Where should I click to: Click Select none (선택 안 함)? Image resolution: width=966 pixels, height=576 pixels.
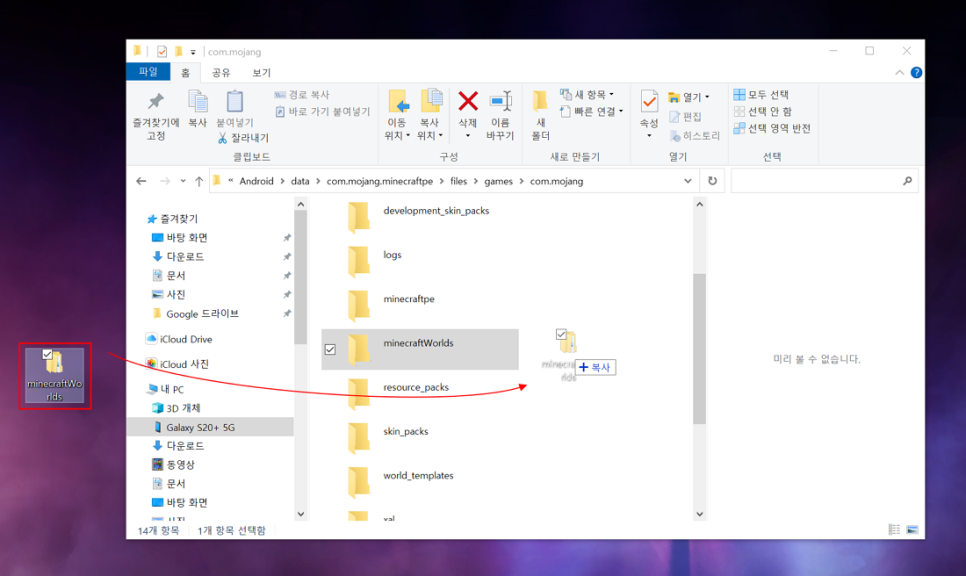point(763,112)
